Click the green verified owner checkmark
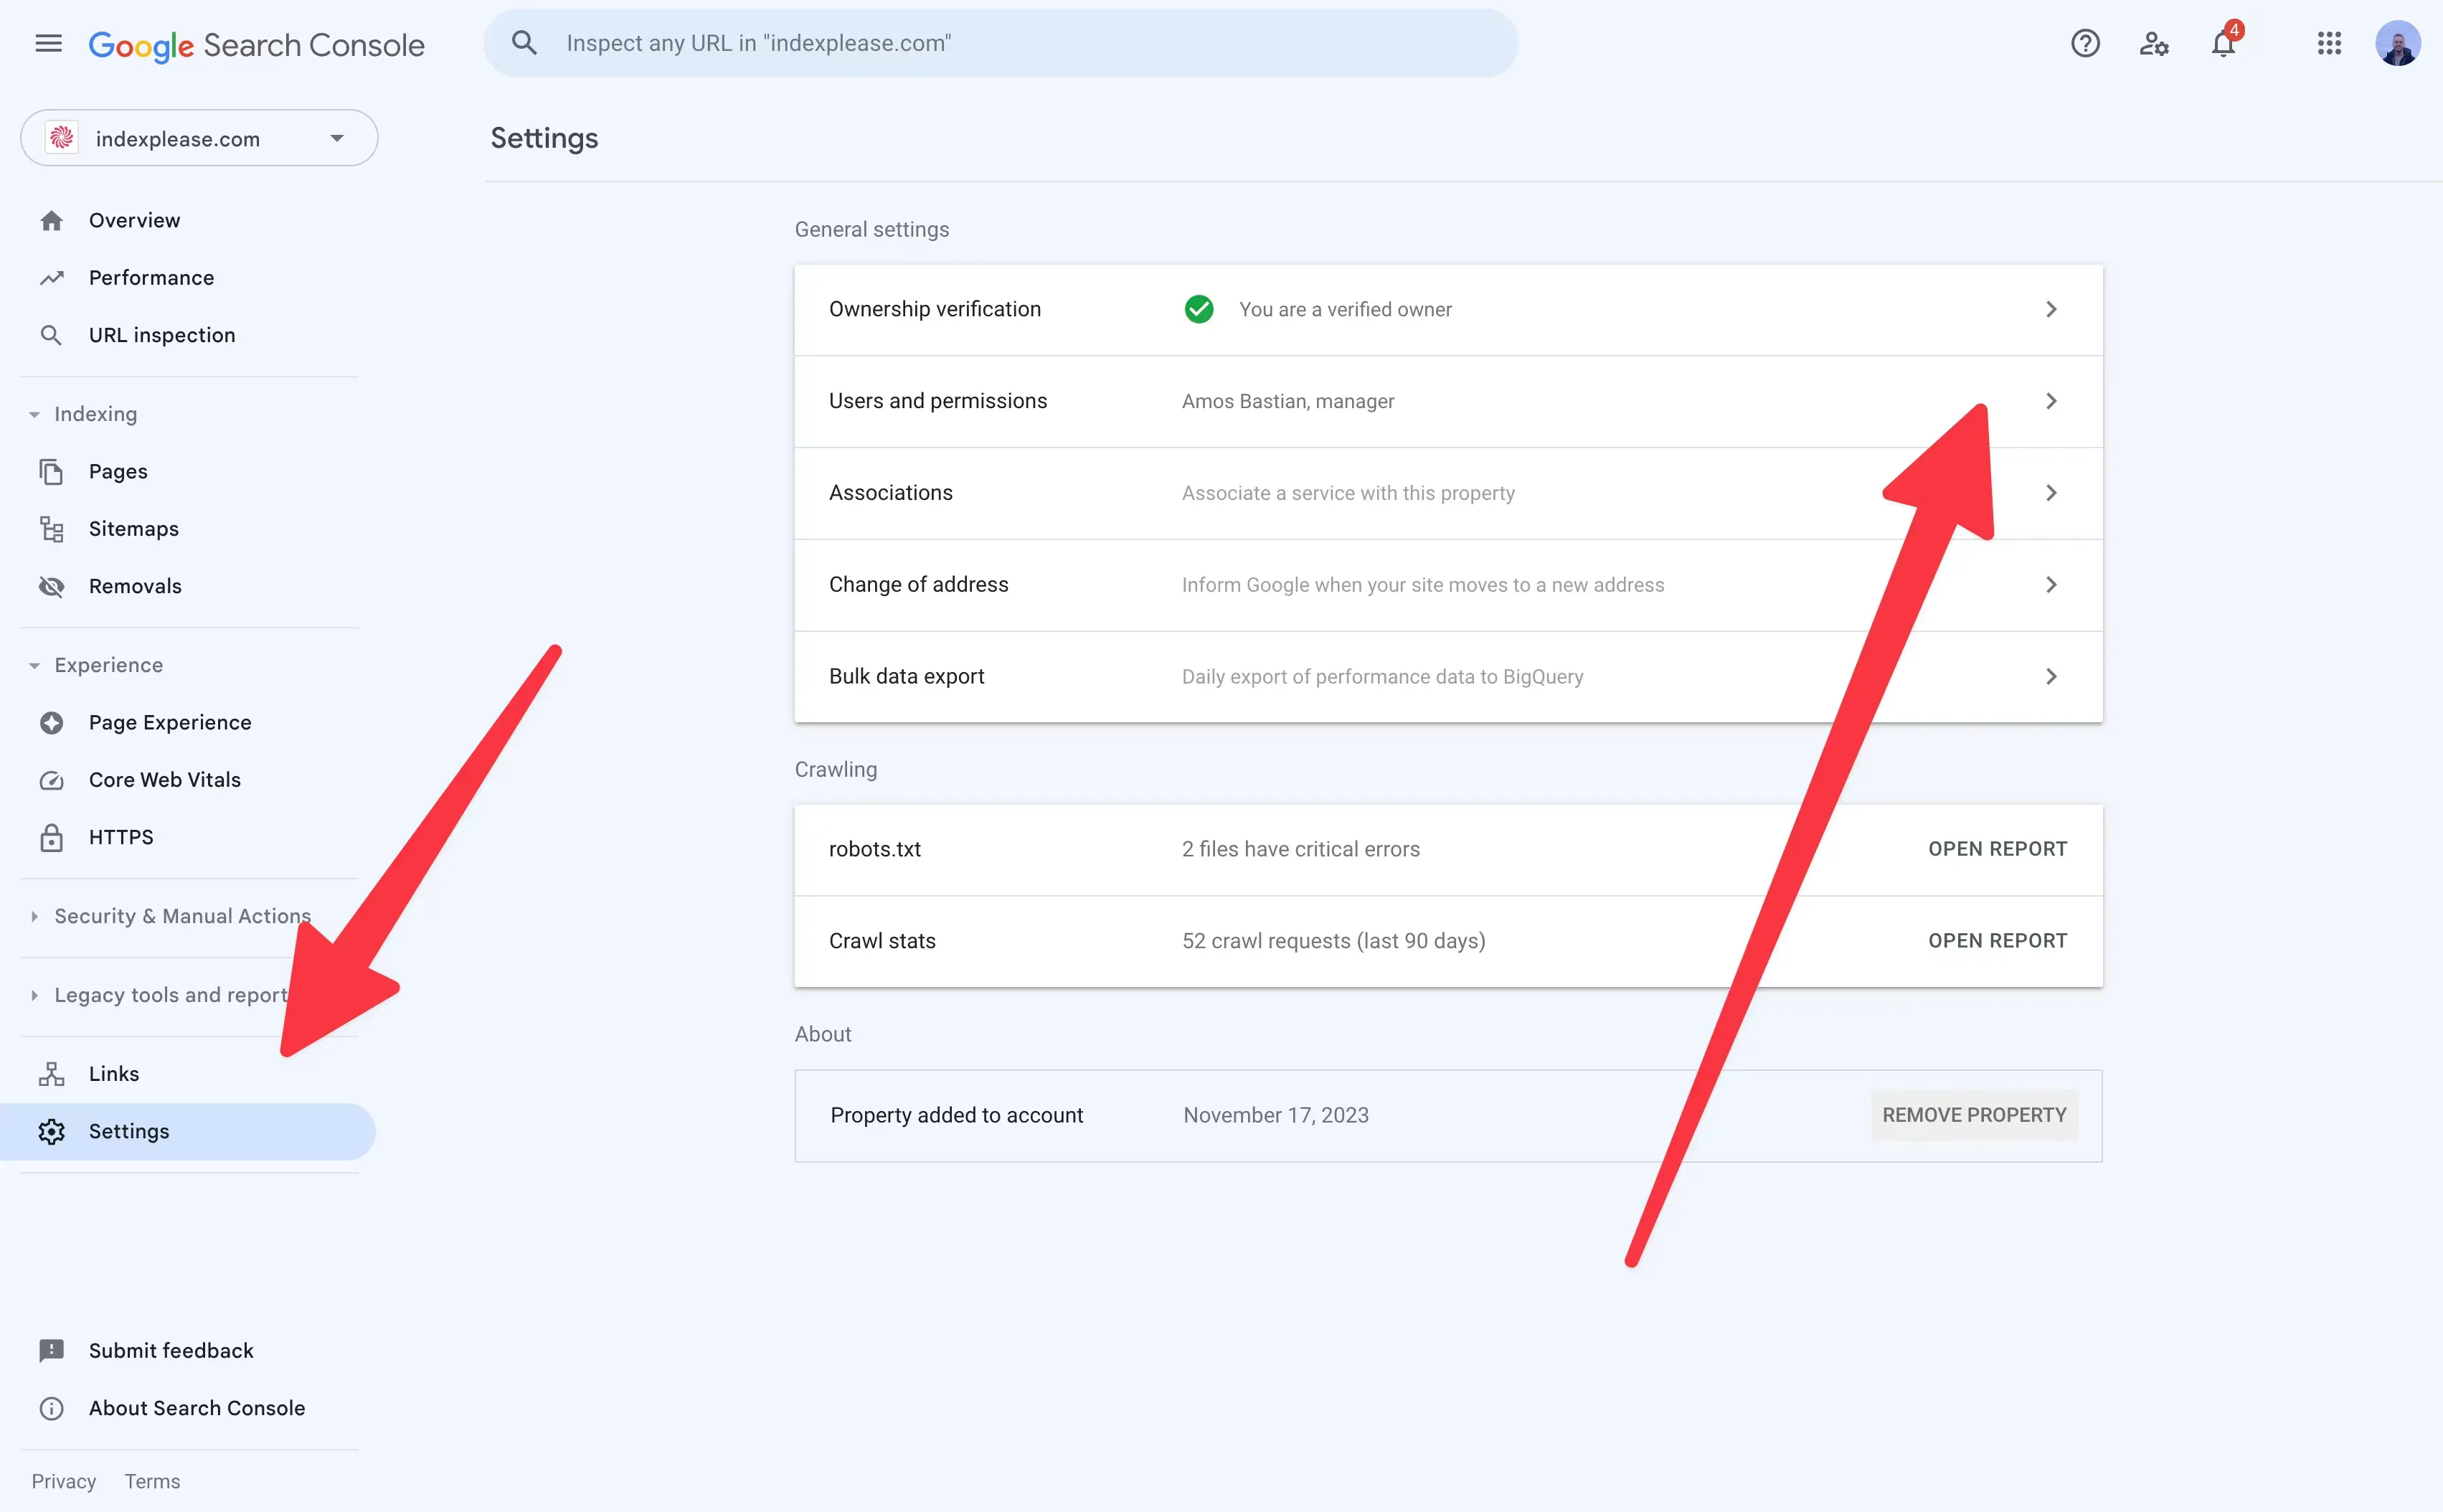The image size is (2443, 1512). 1198,309
